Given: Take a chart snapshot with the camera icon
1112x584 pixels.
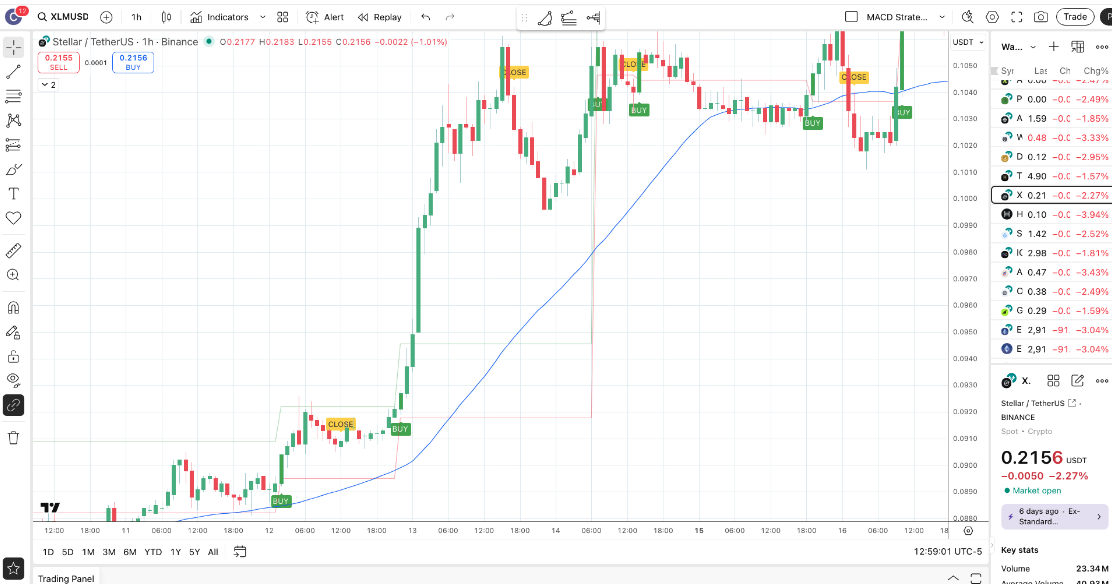Looking at the screenshot, I should pos(1040,17).
